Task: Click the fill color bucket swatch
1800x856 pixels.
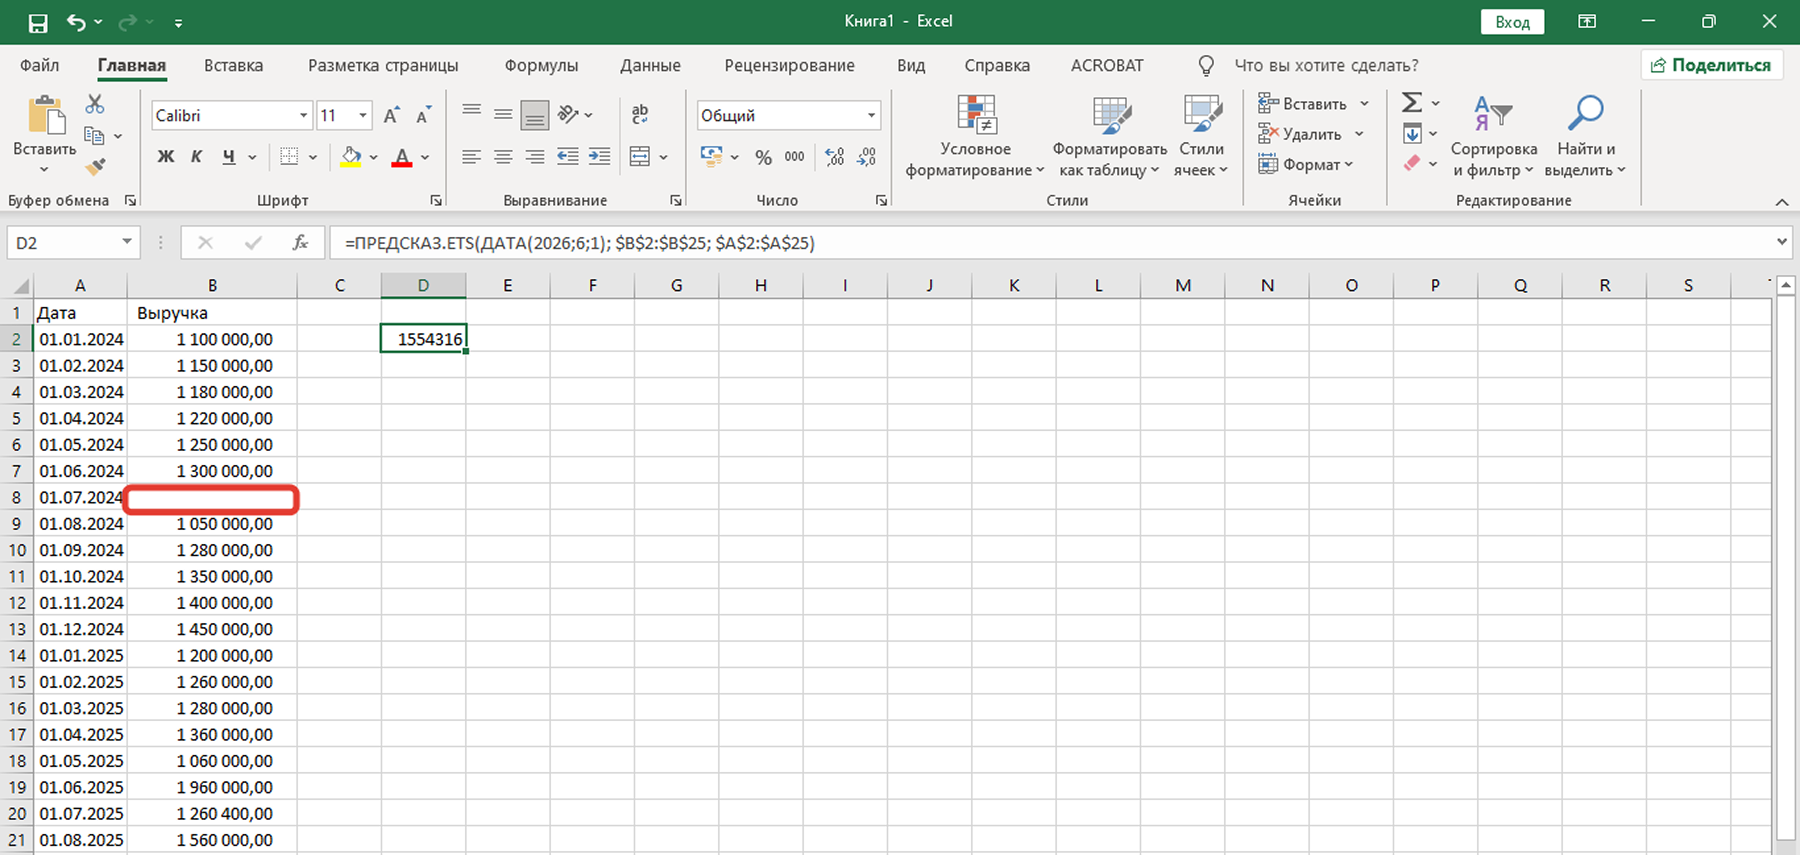Action: tap(351, 157)
